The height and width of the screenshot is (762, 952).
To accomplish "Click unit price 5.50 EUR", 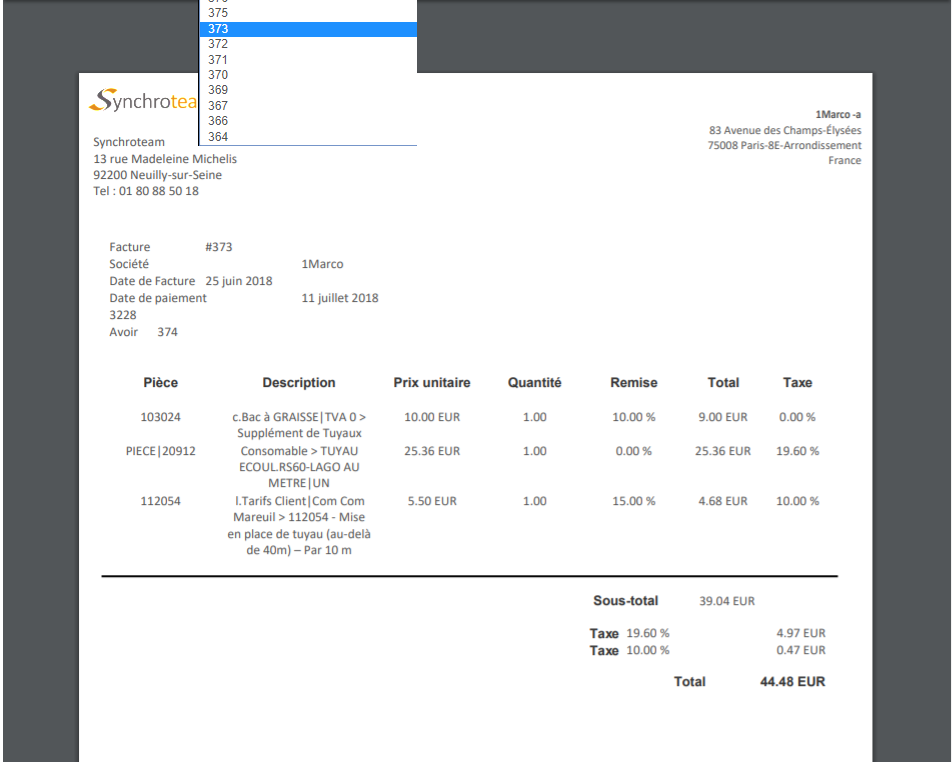I will tap(432, 501).
